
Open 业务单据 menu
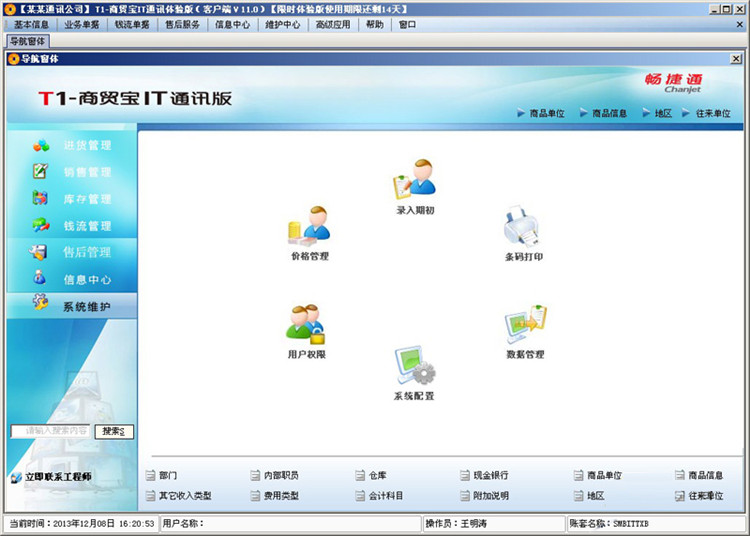[x=82, y=24]
